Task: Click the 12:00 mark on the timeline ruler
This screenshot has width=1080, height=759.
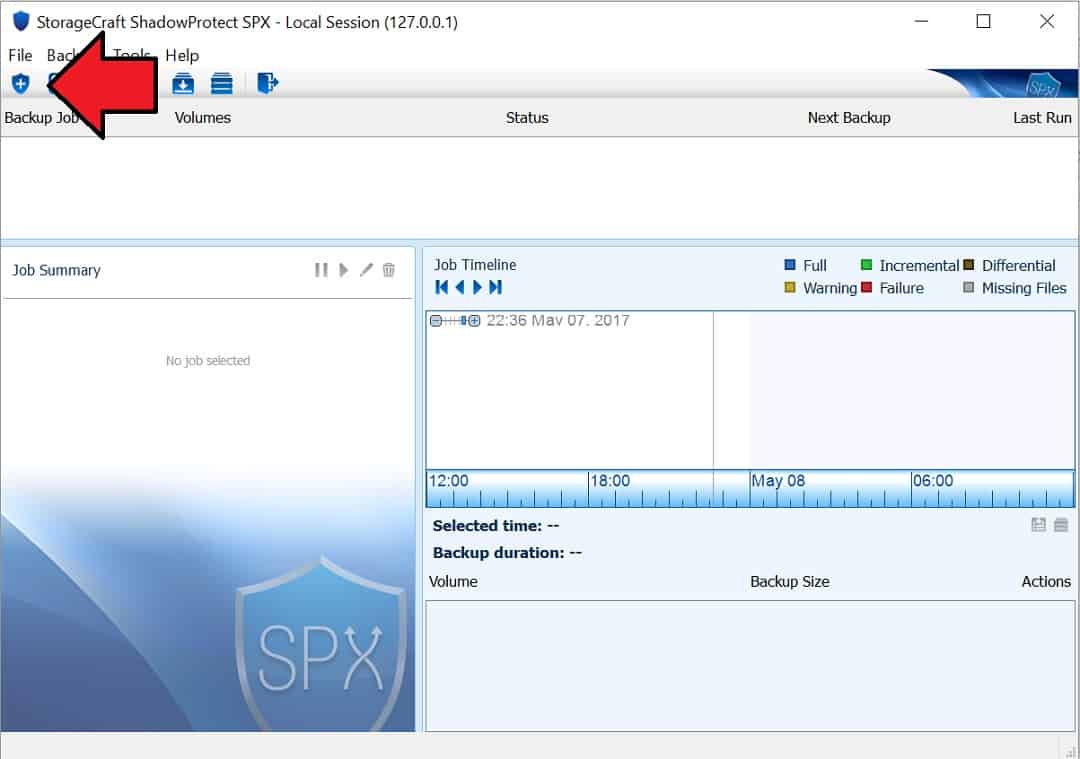Action: coord(448,481)
